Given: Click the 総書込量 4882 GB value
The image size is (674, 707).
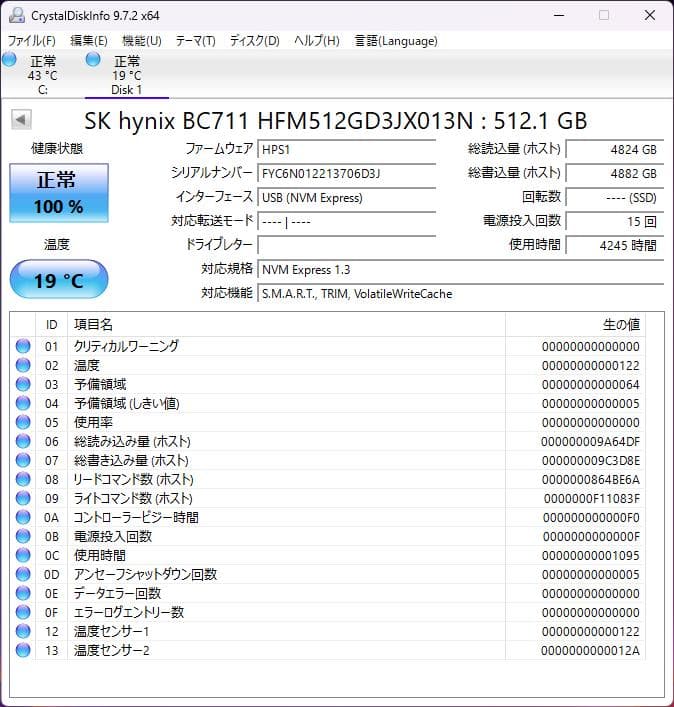Looking at the screenshot, I should pyautogui.click(x=615, y=174).
